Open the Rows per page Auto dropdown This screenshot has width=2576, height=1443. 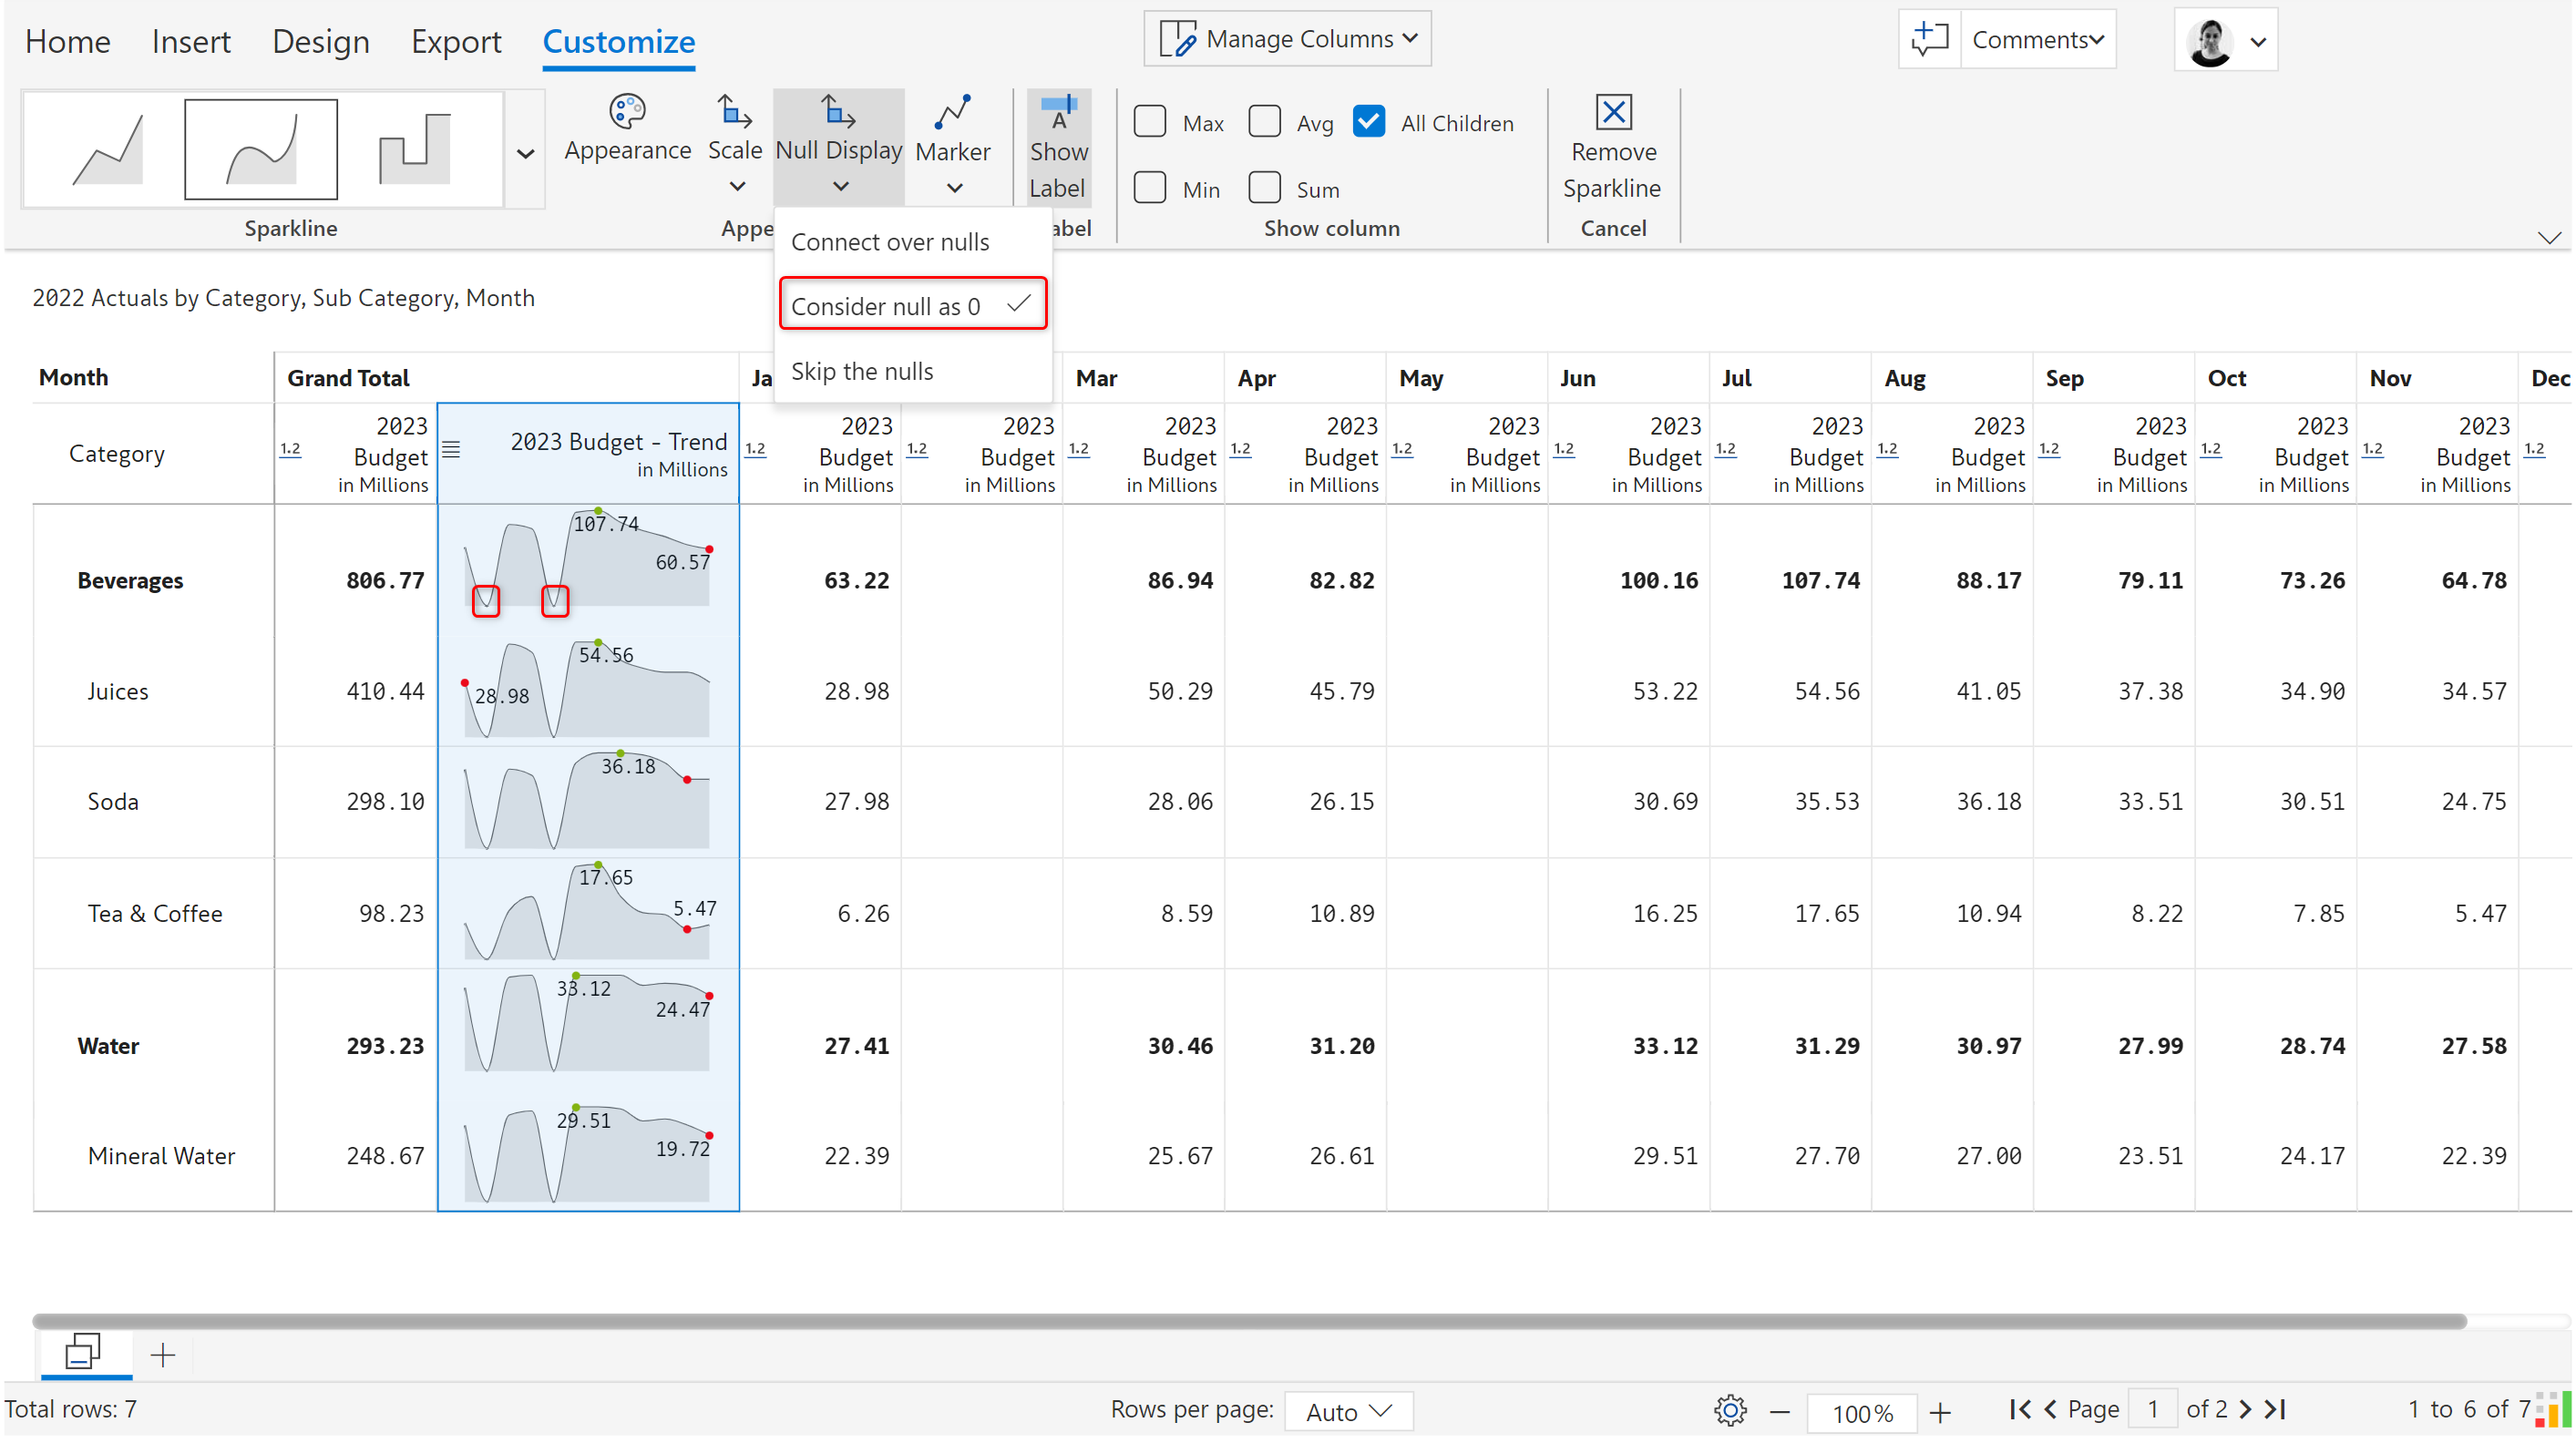click(x=1348, y=1411)
